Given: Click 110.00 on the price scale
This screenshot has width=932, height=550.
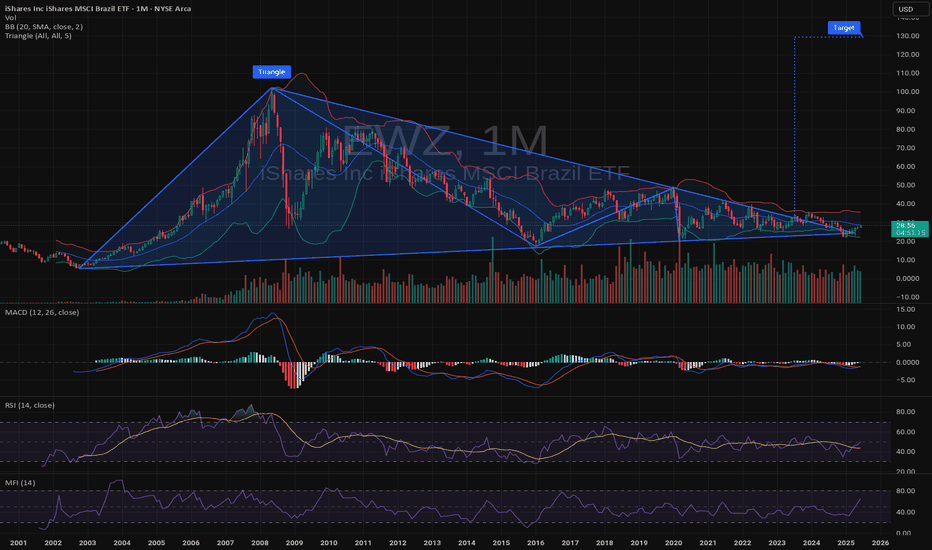Looking at the screenshot, I should 908,73.
